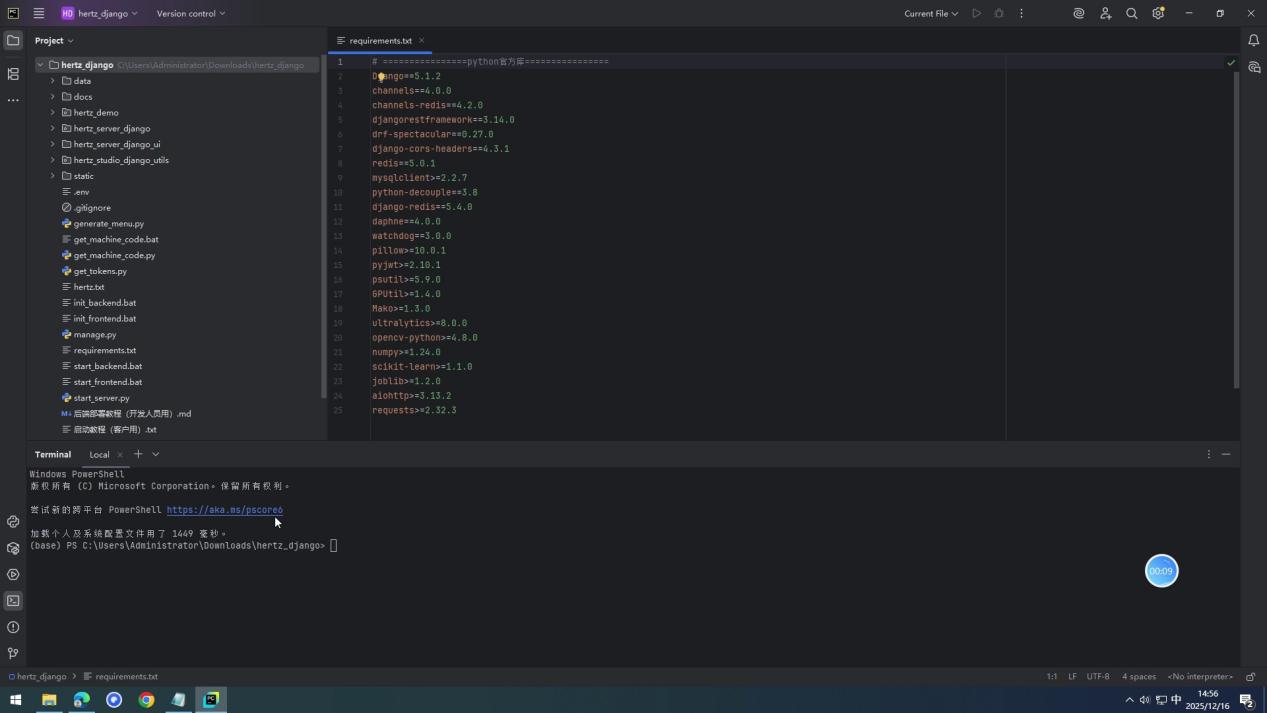
Task: Open the AI Assistant icon
Action: (x=1078, y=13)
